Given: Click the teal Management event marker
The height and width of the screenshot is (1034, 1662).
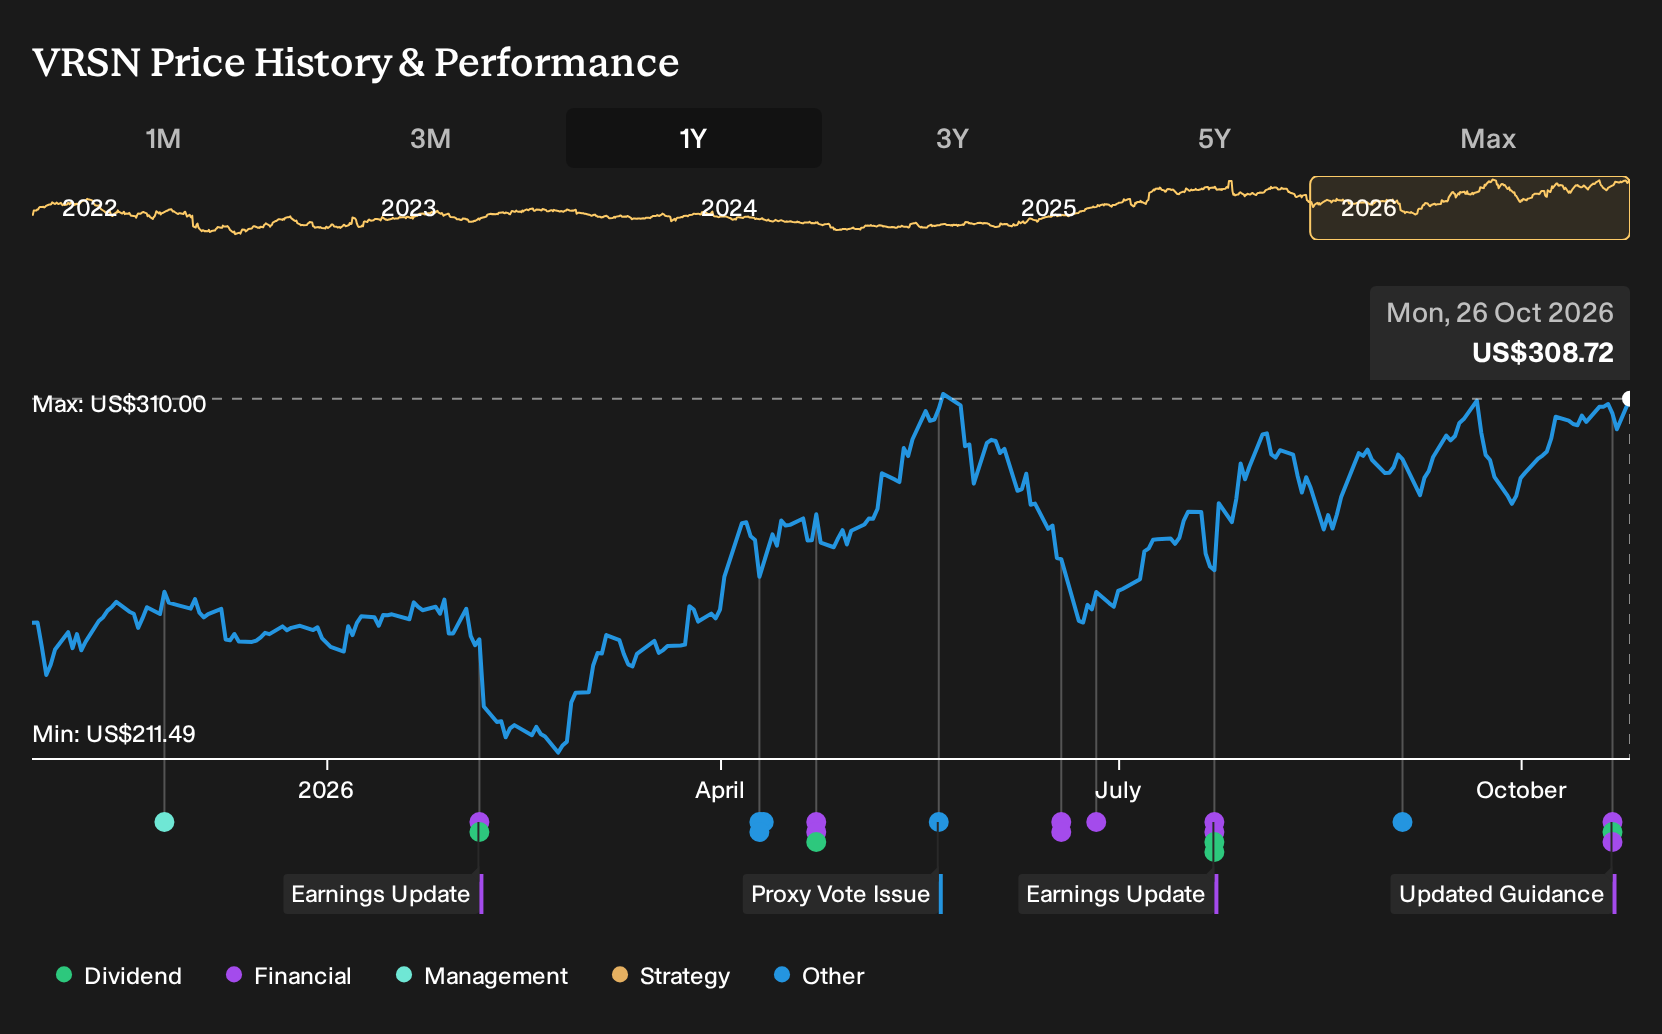Looking at the screenshot, I should [165, 822].
